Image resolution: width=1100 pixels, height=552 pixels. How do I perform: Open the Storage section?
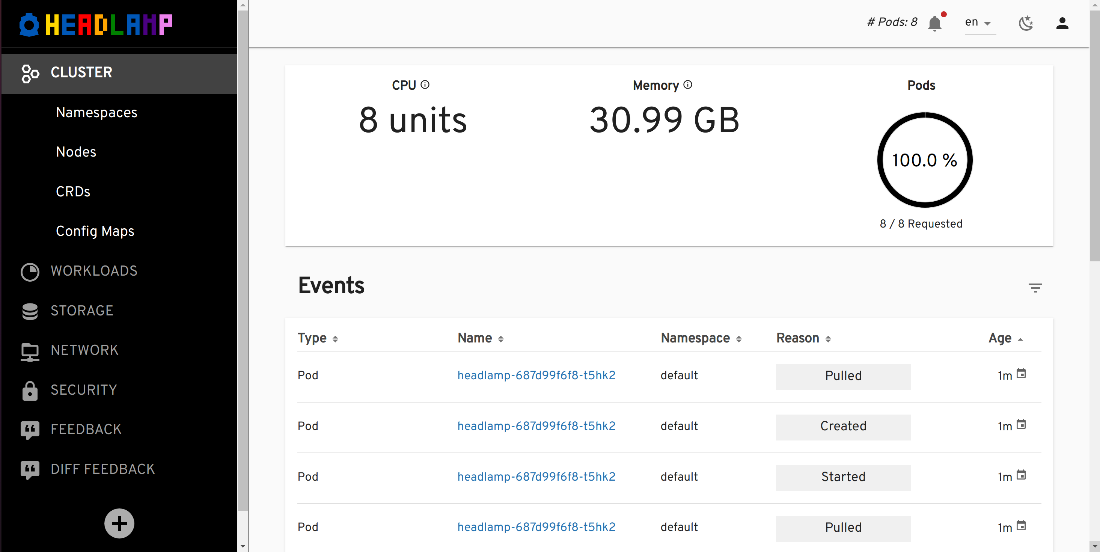click(x=81, y=311)
